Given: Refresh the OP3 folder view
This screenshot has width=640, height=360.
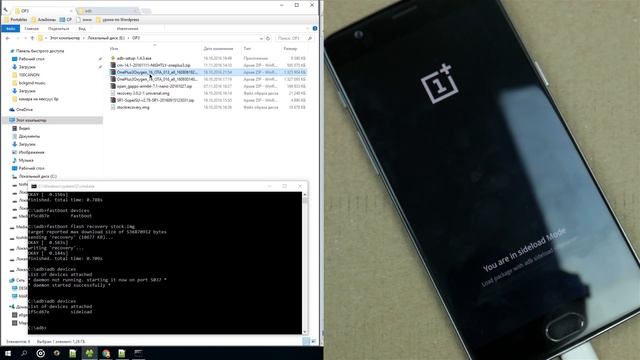Looking at the screenshot, I should (268, 38).
